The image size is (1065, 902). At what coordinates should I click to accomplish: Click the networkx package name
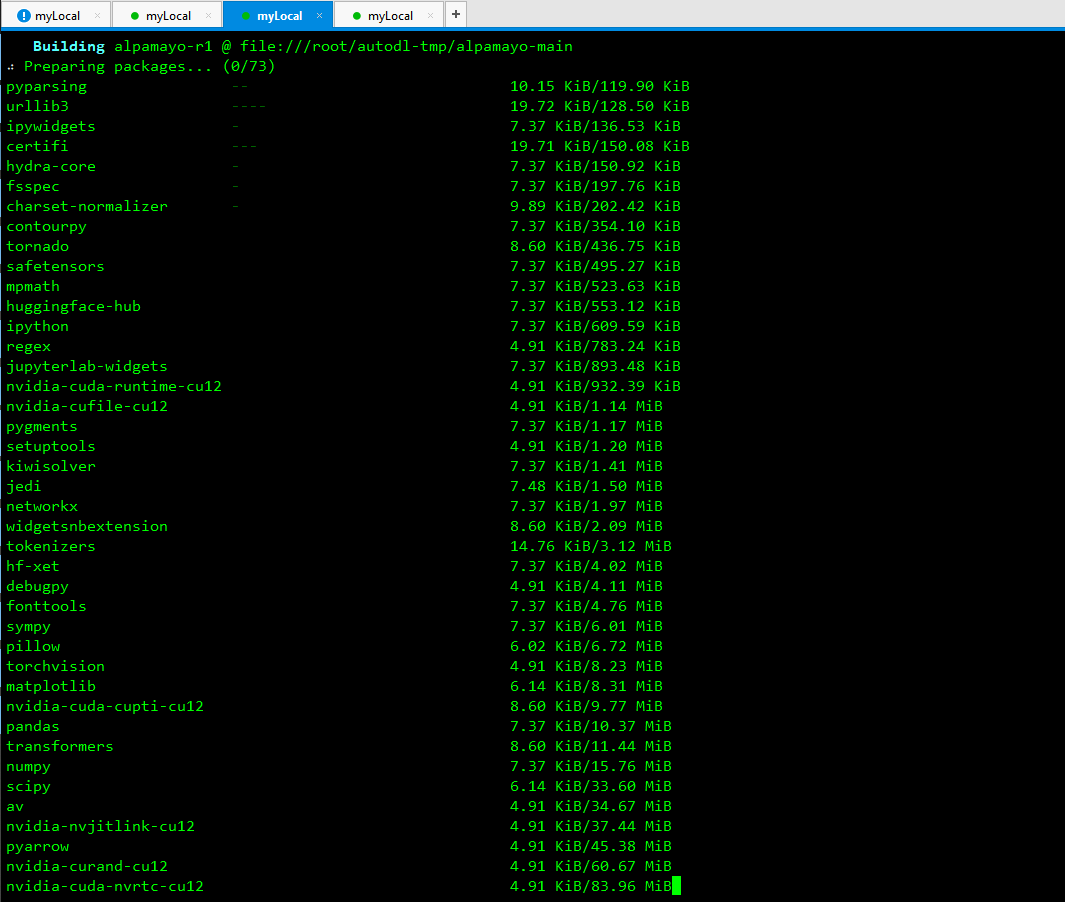pyautogui.click(x=41, y=506)
